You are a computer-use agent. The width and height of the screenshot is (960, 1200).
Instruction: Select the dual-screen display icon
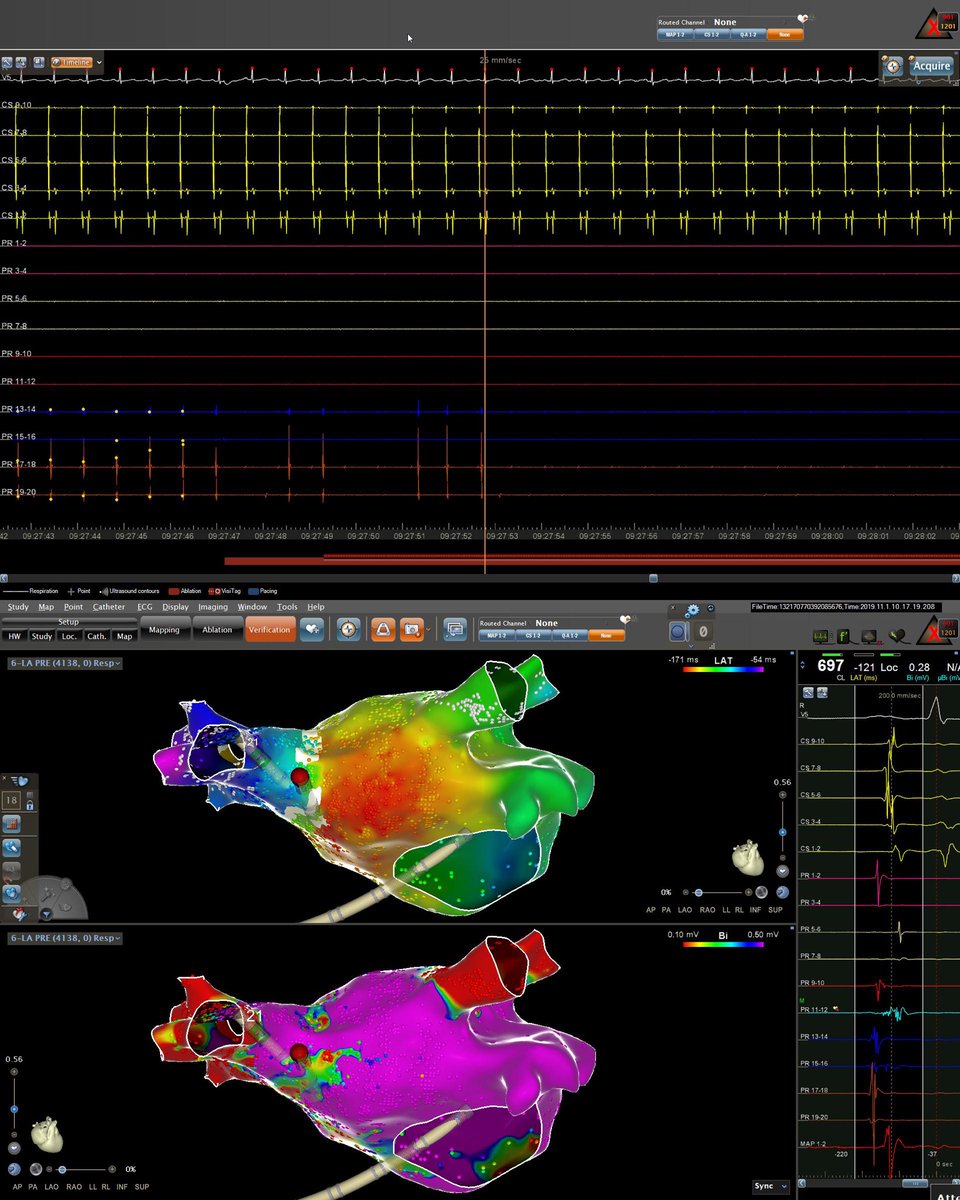tap(457, 629)
